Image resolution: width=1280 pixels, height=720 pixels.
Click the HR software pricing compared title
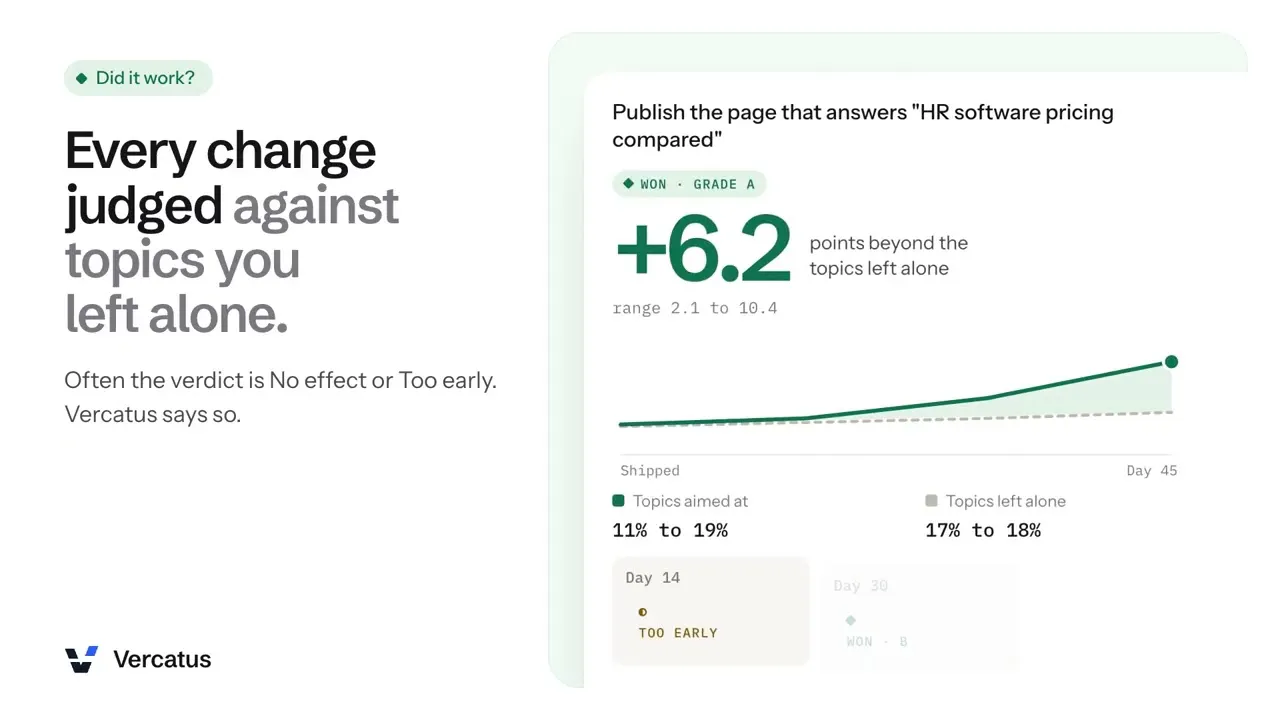coord(863,126)
